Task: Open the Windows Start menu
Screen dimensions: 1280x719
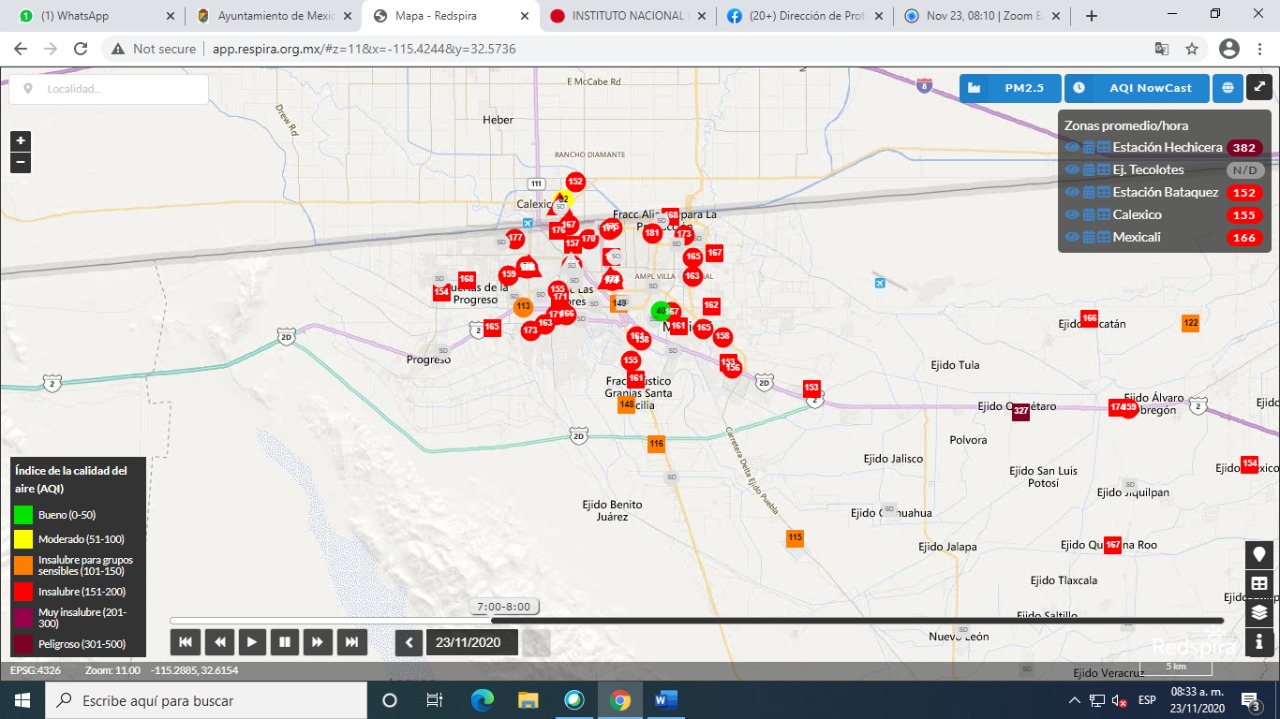Action: 22,700
